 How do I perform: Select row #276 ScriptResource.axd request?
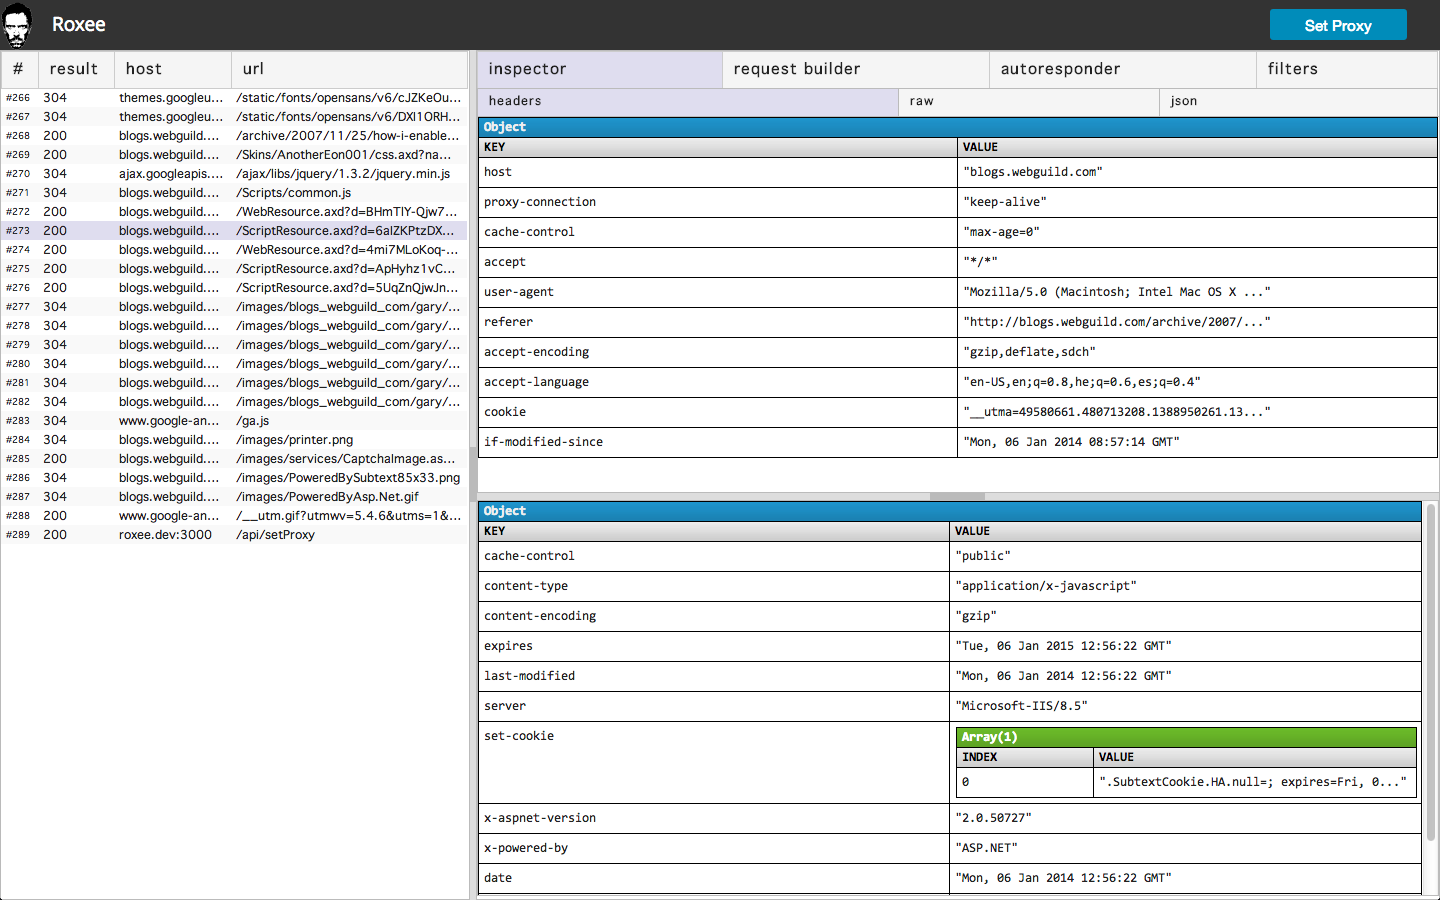(234, 288)
